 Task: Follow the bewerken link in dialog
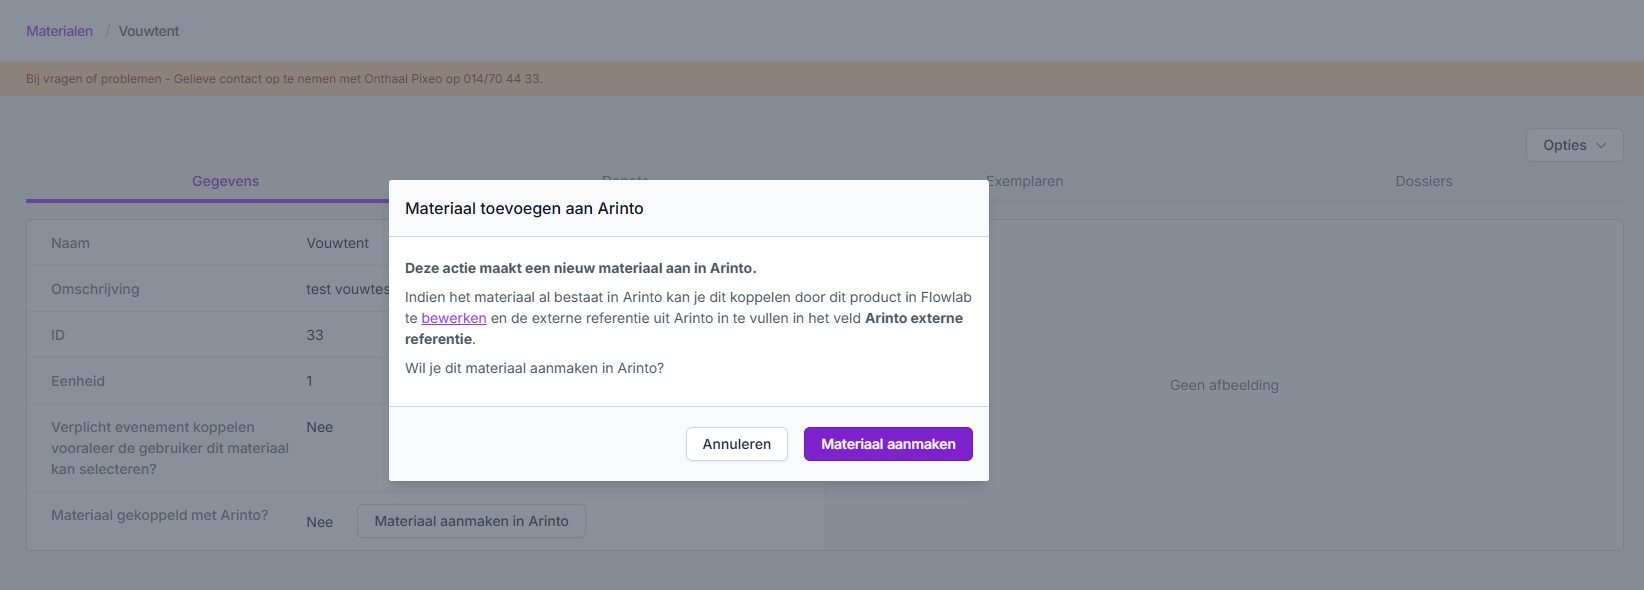pos(454,318)
